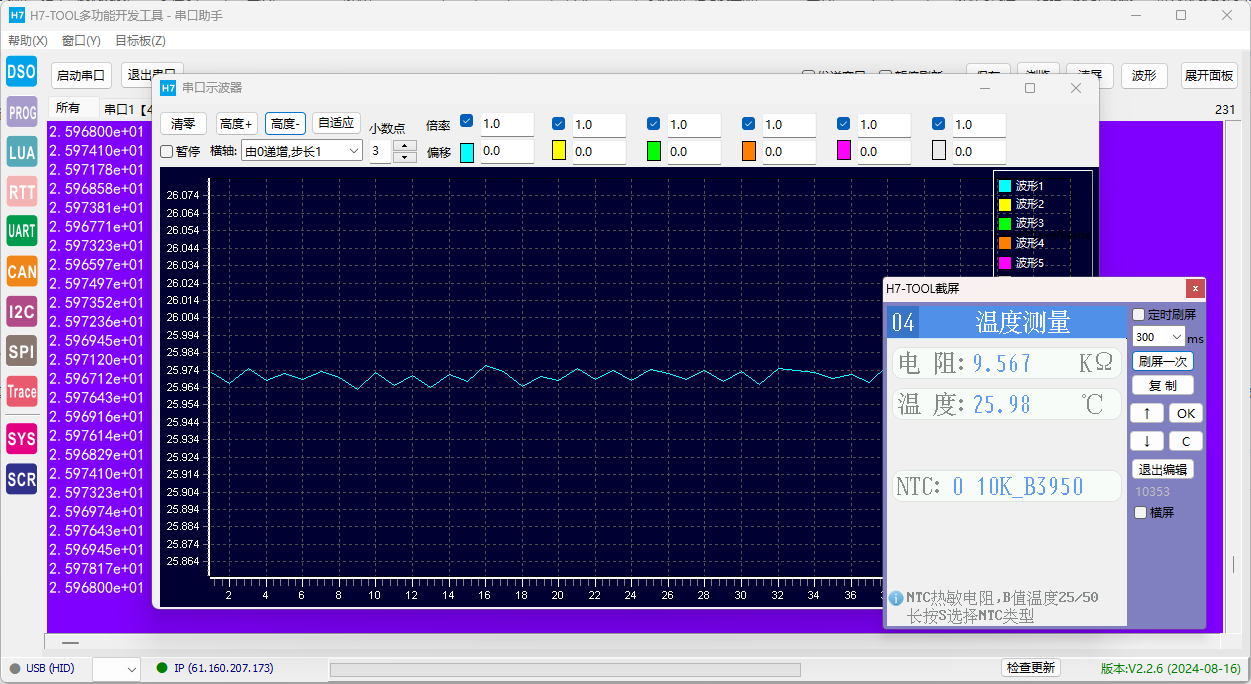Enable the 横屏 landscape checkbox
This screenshot has height=684, width=1251.
[1140, 512]
